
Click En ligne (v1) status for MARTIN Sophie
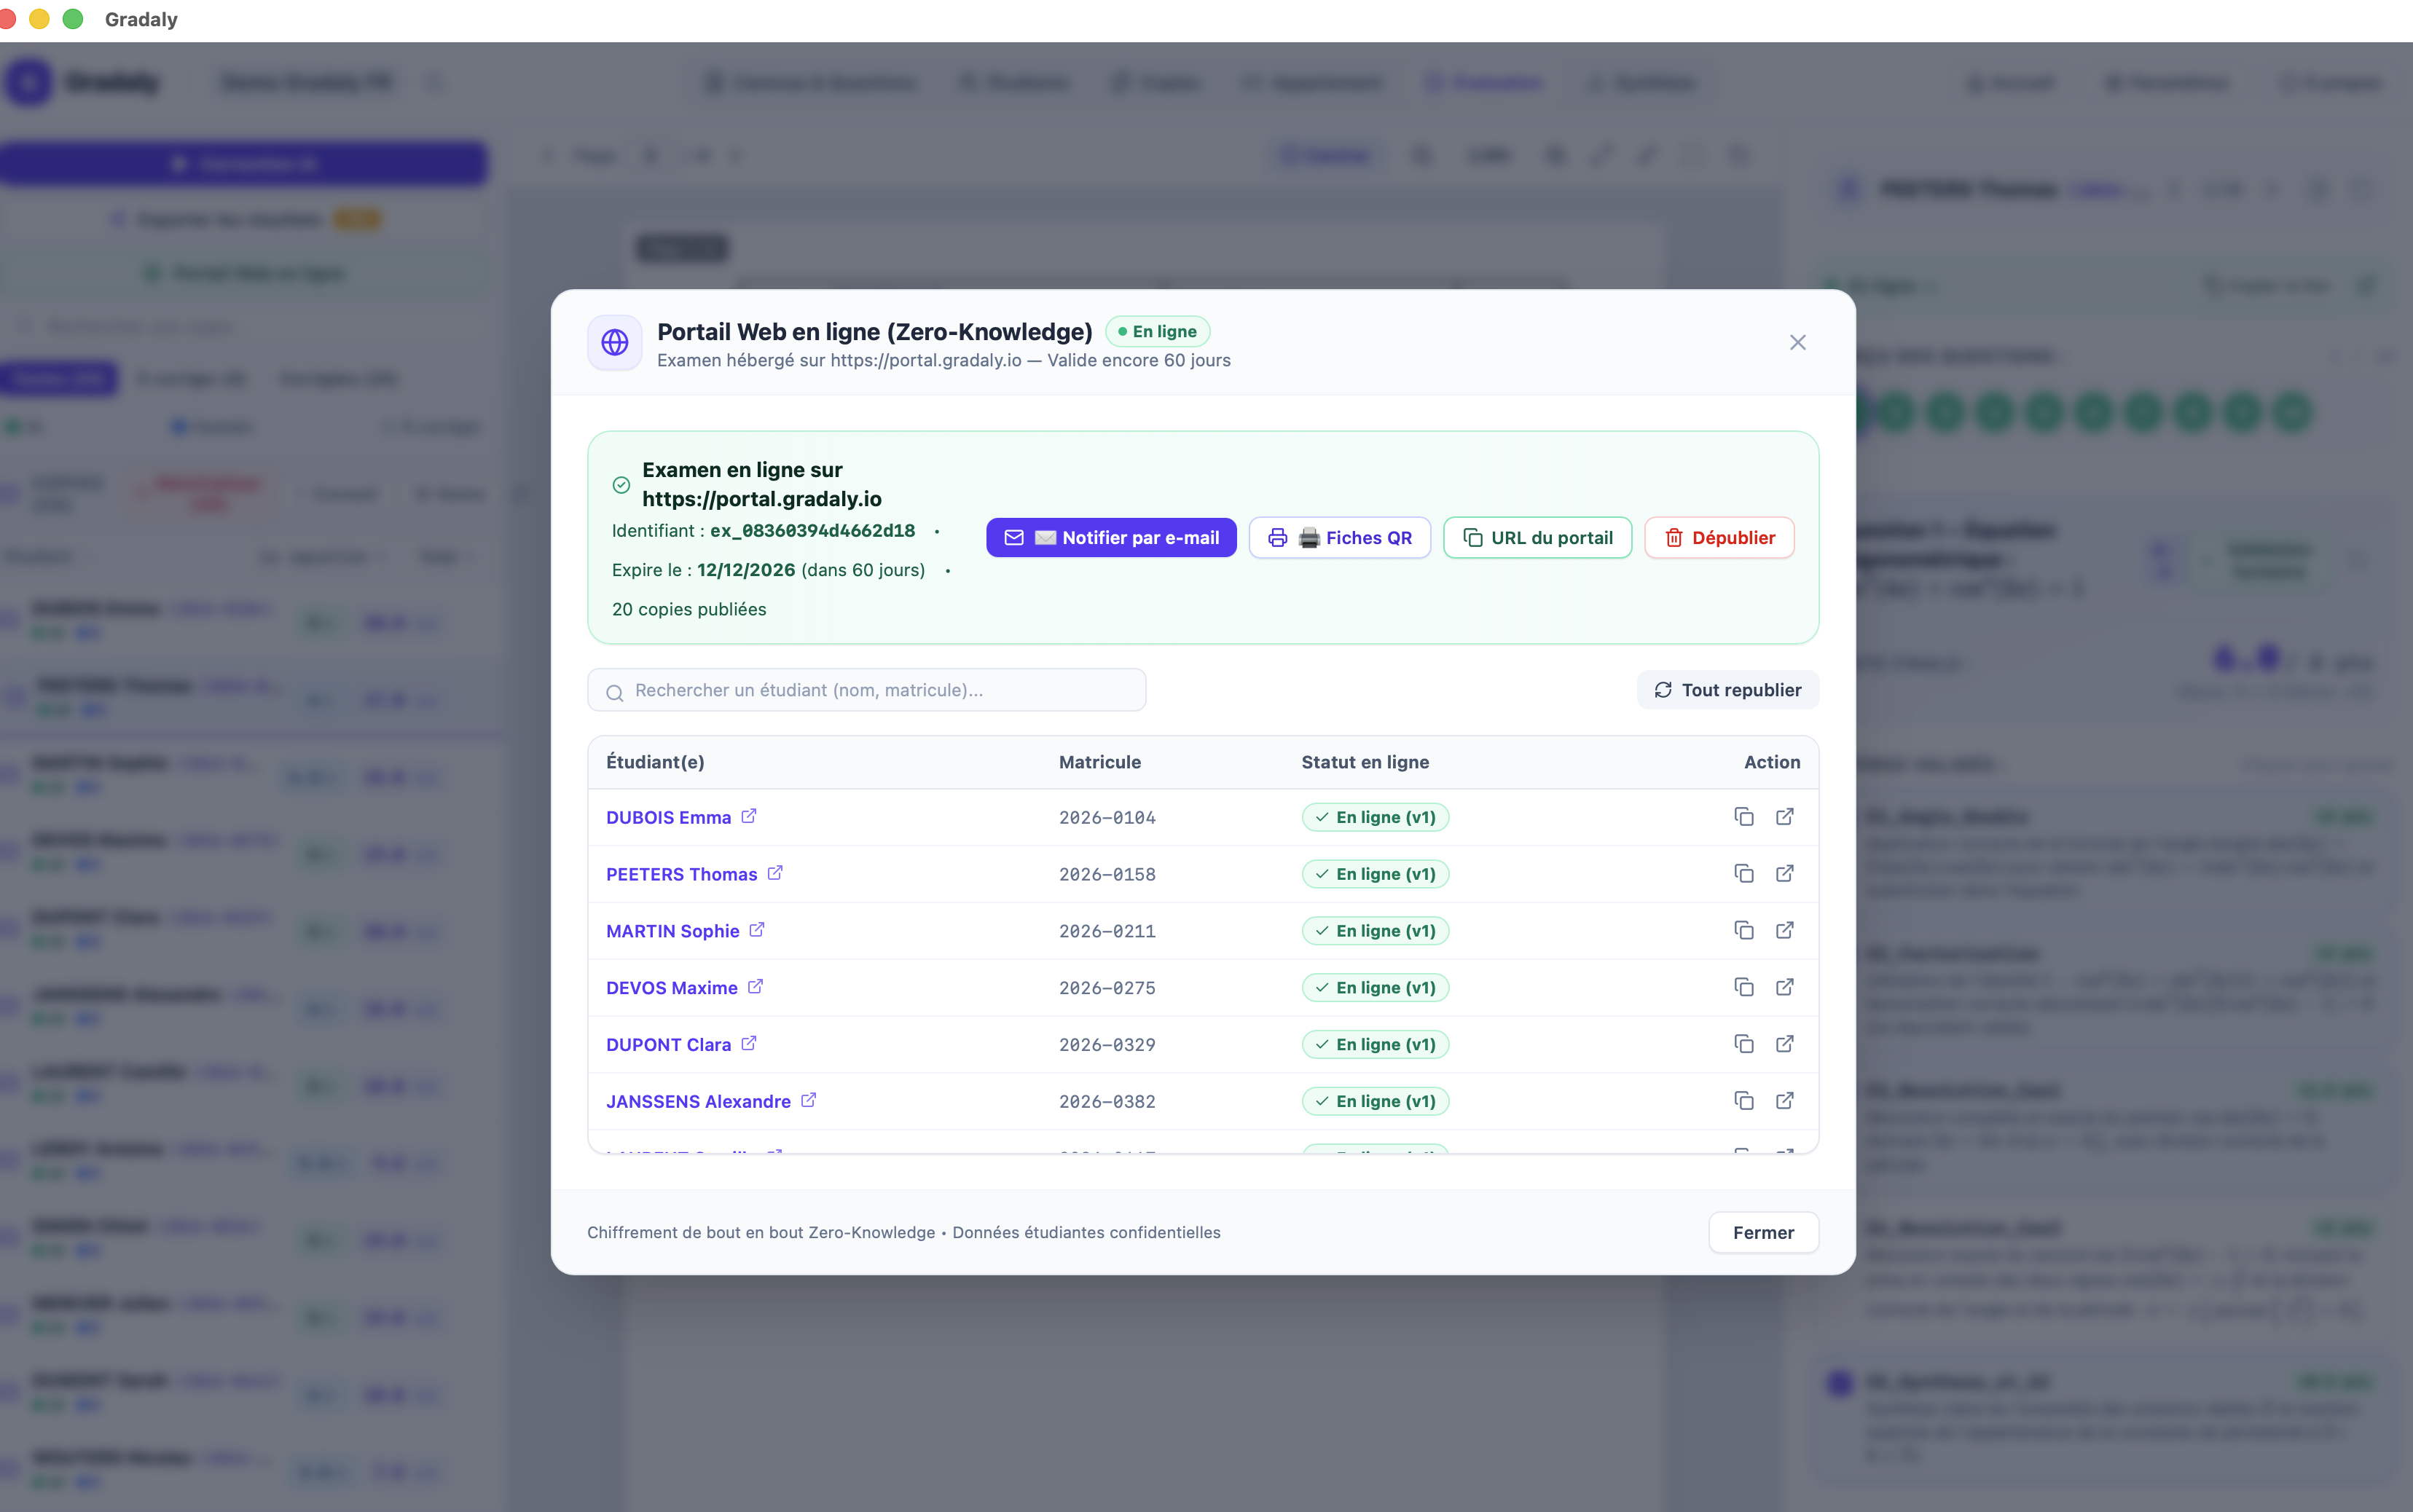click(1375, 931)
